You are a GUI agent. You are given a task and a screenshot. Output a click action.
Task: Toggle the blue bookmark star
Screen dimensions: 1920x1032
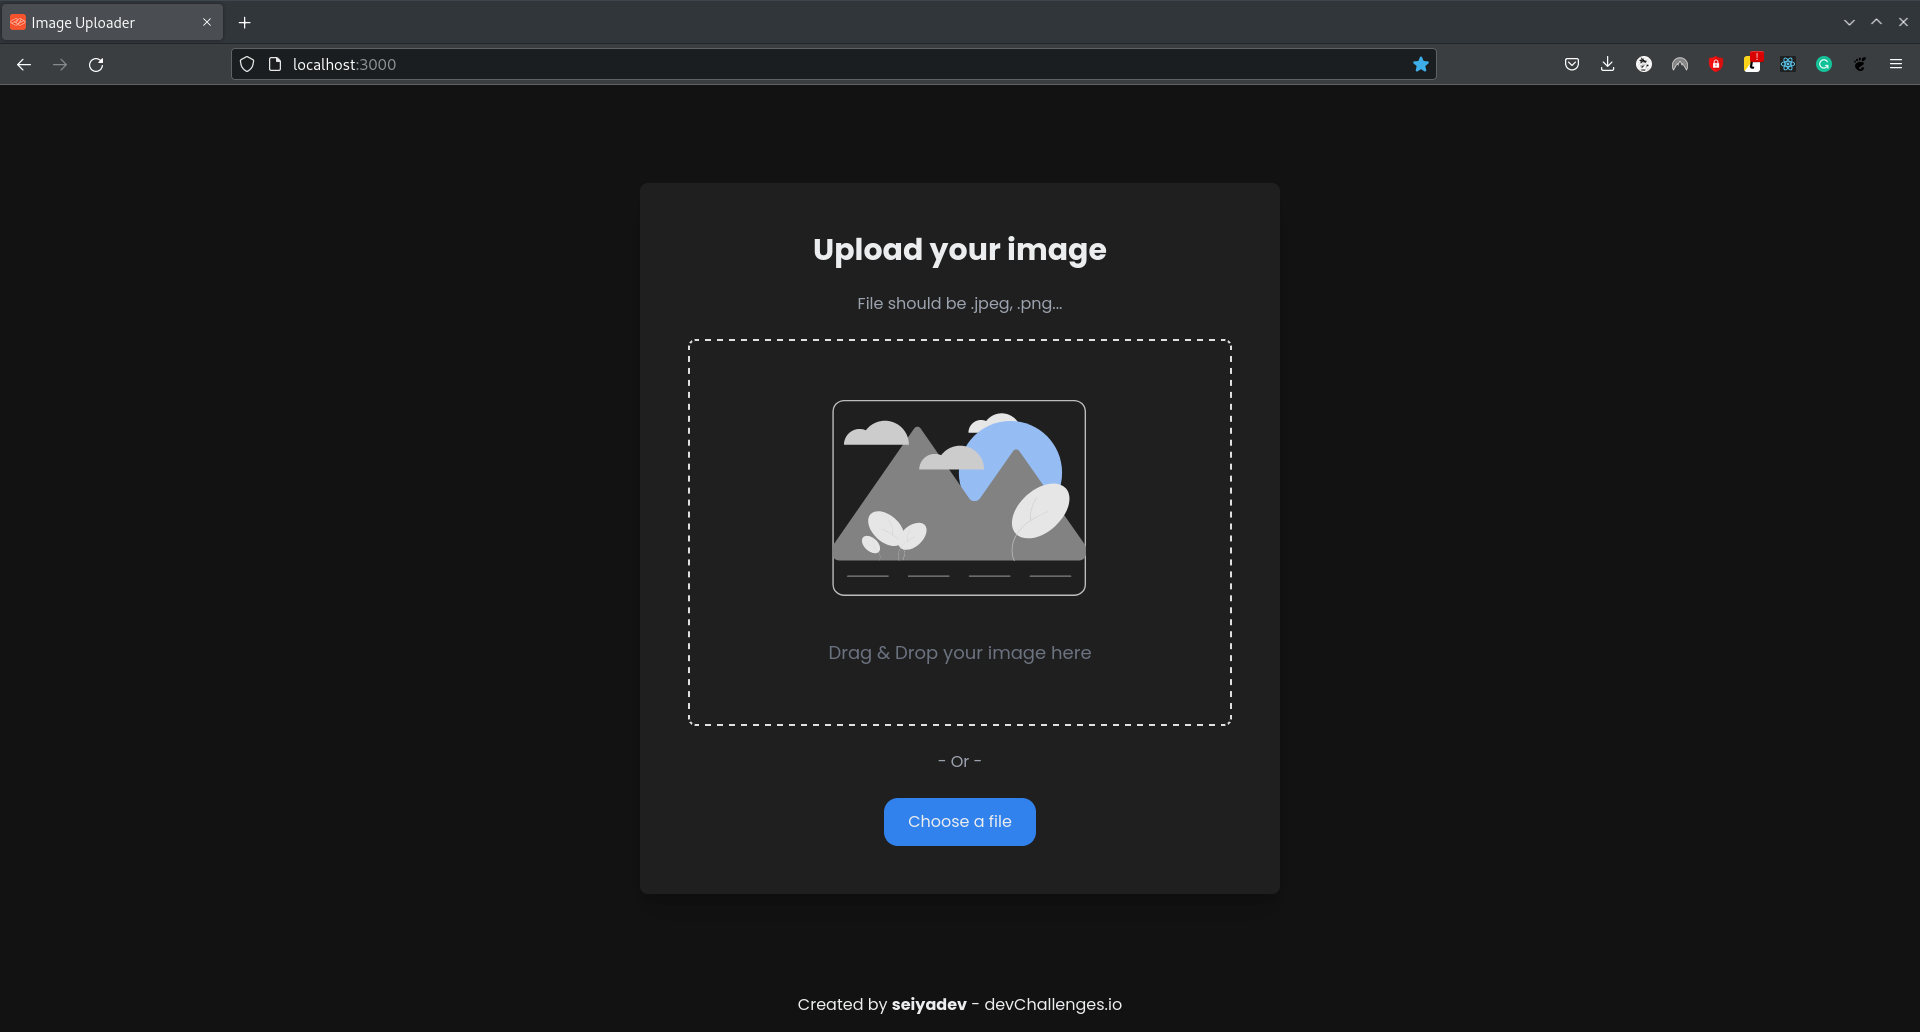pyautogui.click(x=1421, y=64)
